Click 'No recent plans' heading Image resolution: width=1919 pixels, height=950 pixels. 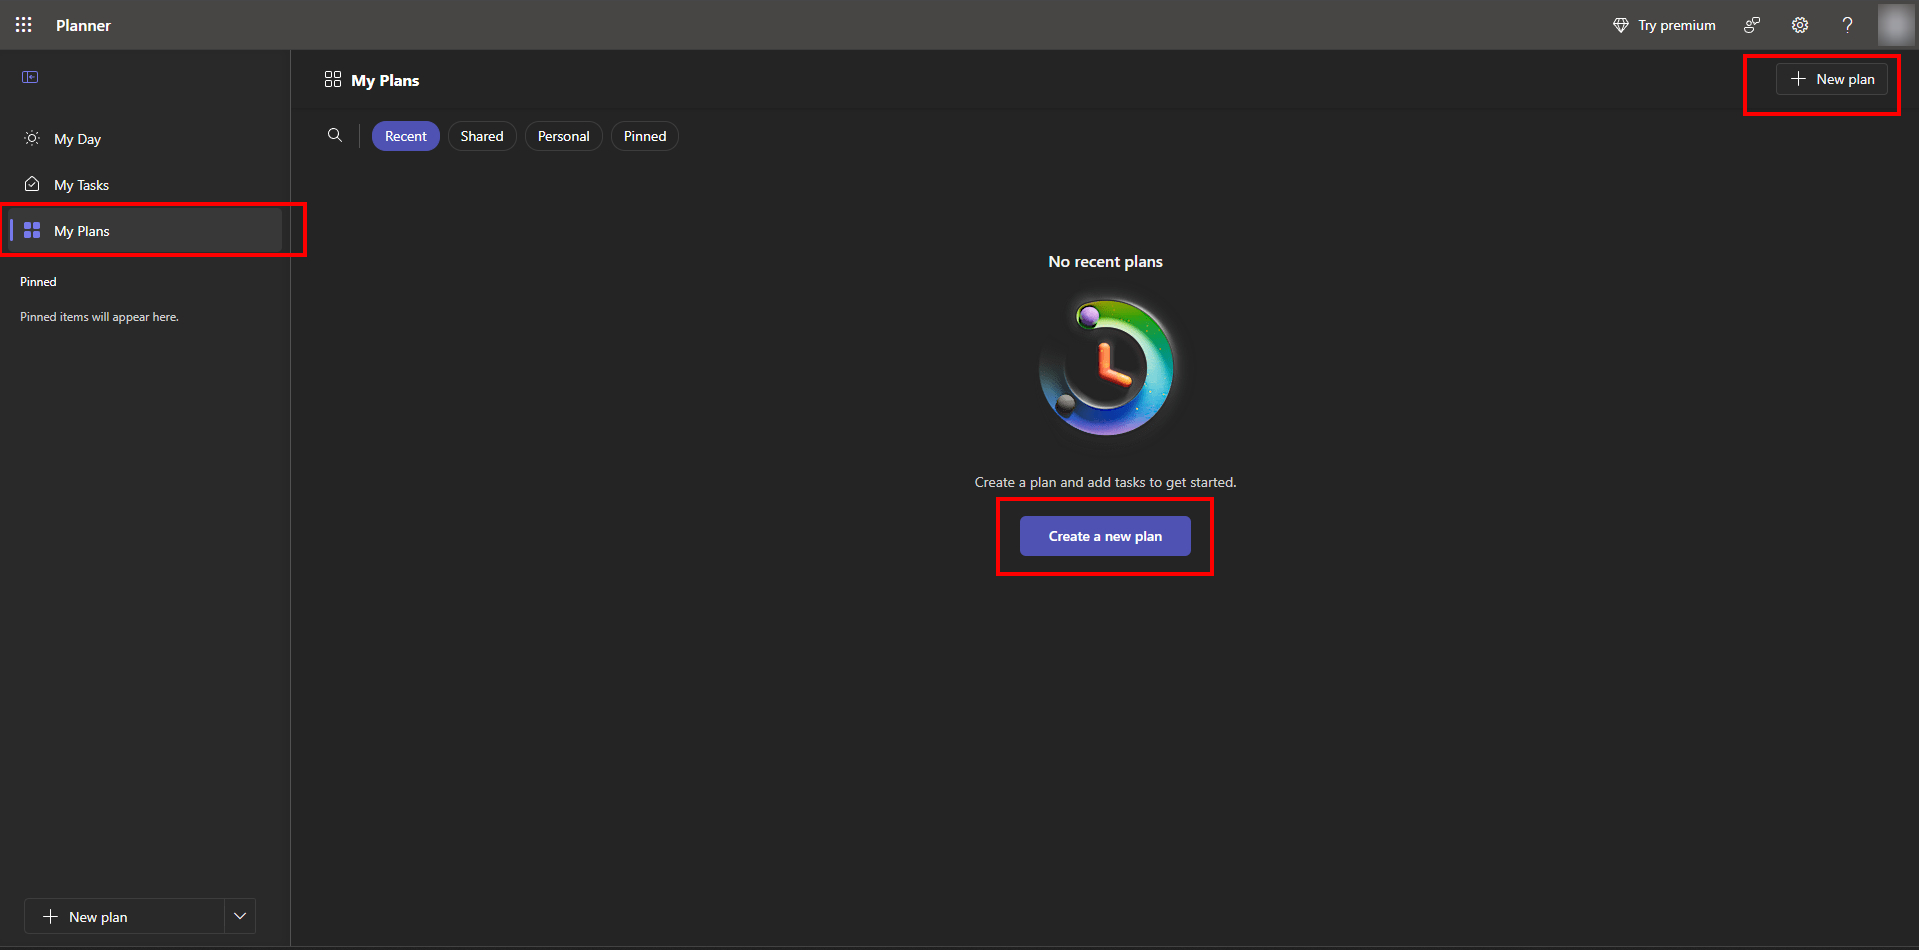tap(1105, 261)
